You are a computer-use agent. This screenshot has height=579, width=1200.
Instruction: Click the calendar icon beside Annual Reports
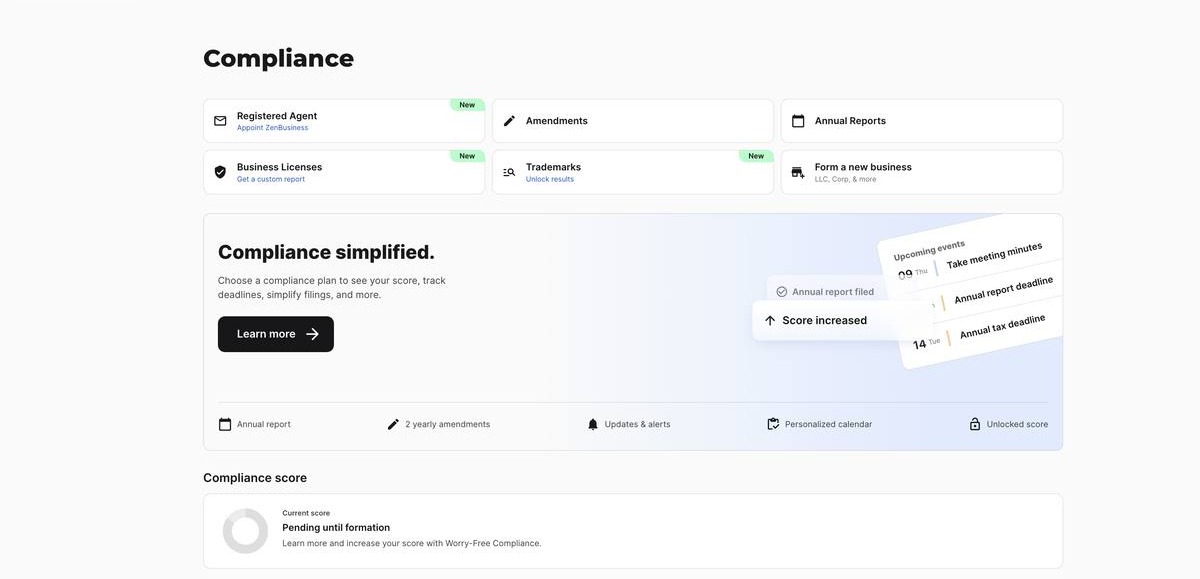[x=798, y=121]
